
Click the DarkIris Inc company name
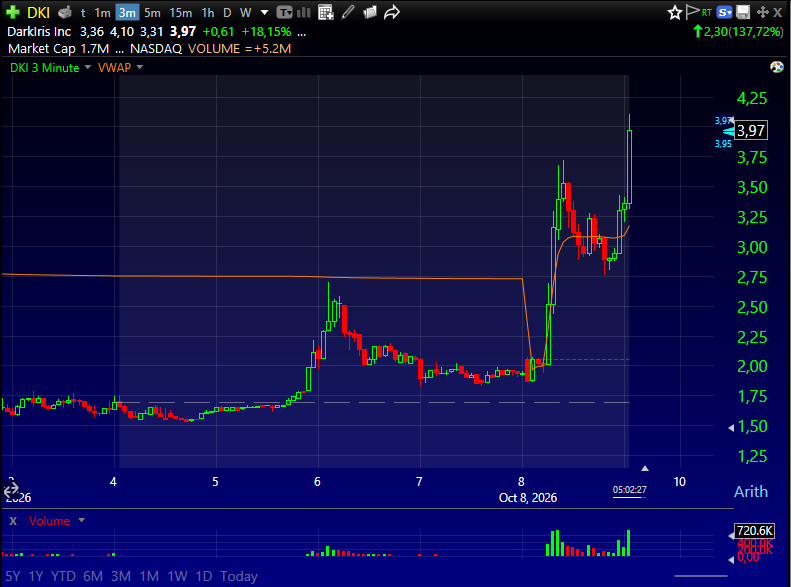pos(39,32)
